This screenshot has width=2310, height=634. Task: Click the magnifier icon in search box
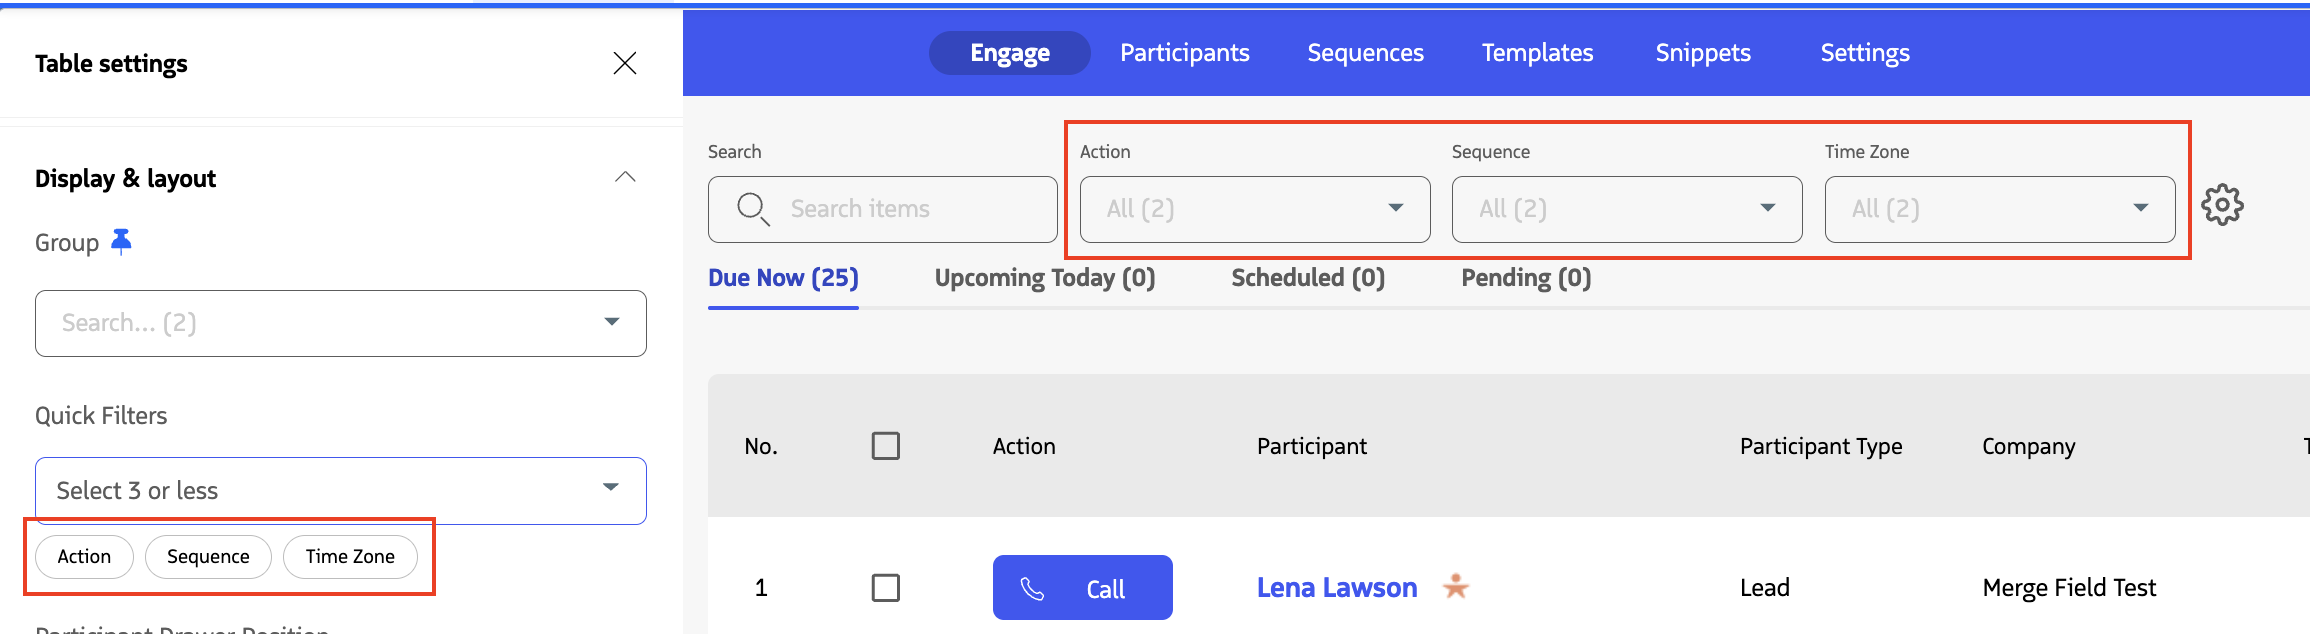coord(752,209)
